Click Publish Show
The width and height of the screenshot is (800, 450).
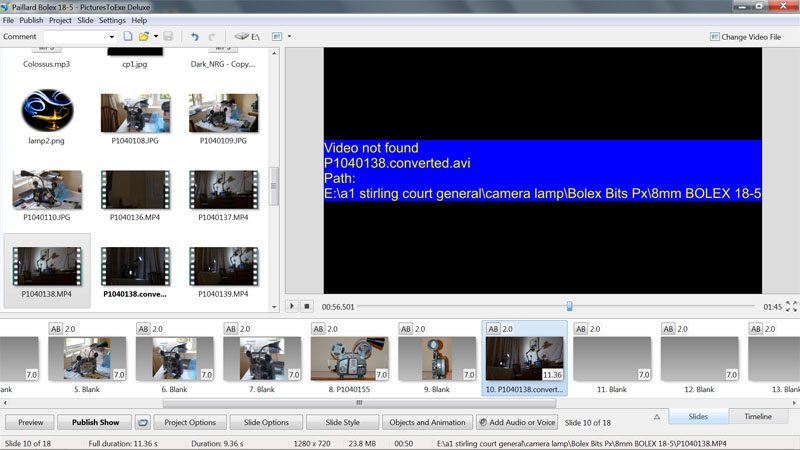tap(95, 422)
